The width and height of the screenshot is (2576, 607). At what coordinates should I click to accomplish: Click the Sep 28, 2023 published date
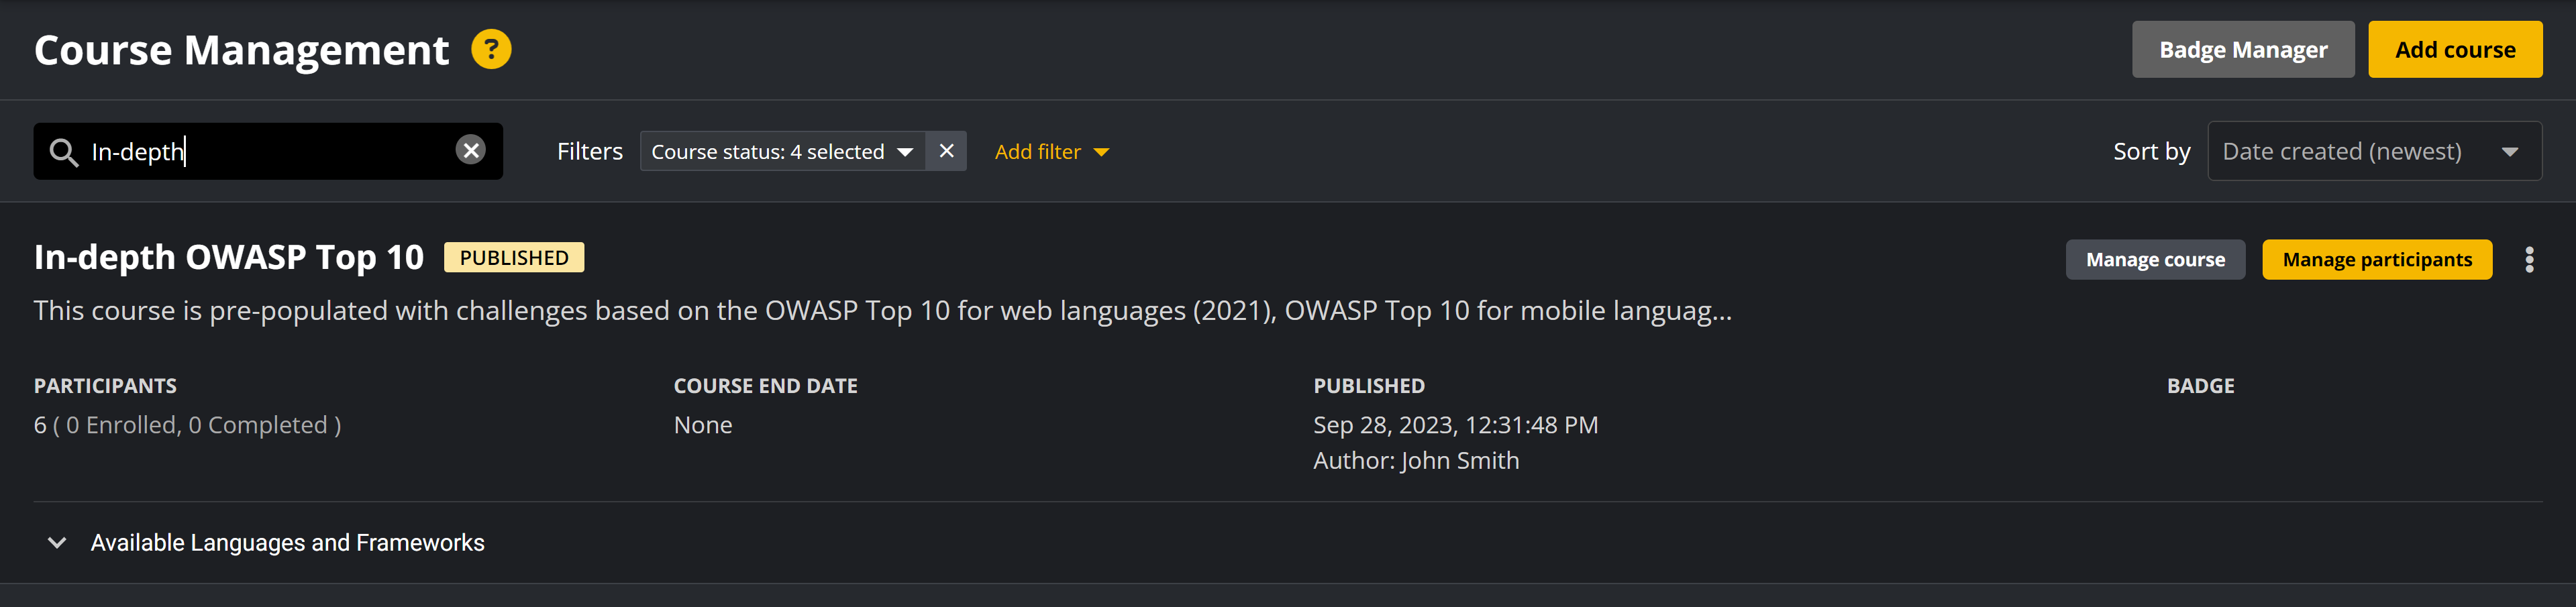click(1455, 425)
